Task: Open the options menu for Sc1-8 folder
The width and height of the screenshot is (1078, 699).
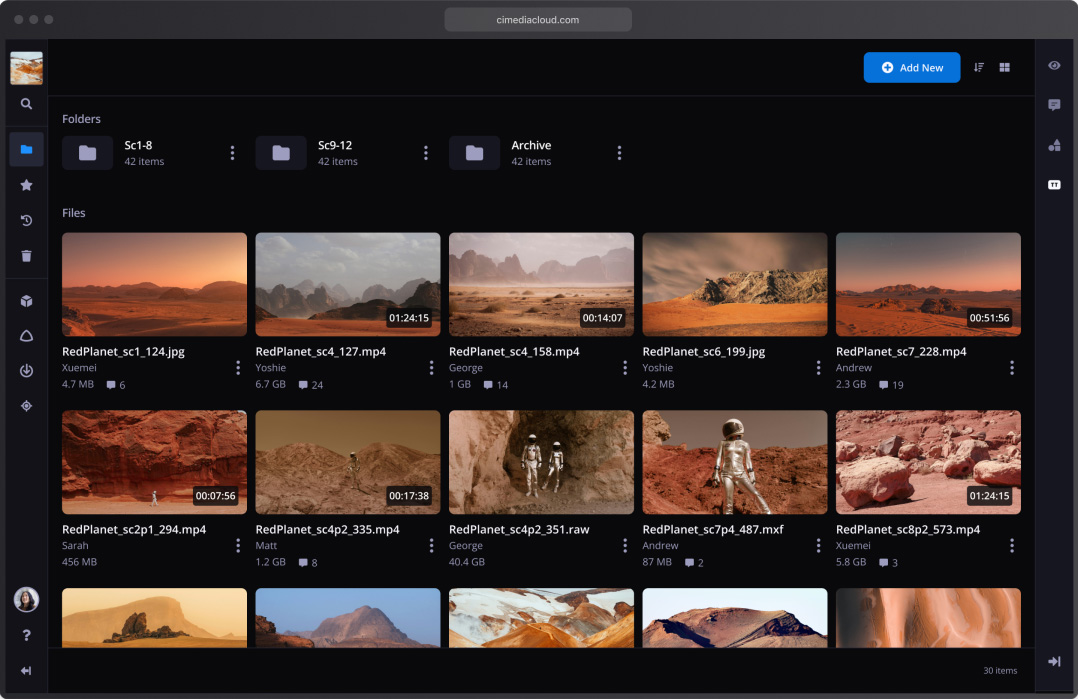Action: pos(233,152)
